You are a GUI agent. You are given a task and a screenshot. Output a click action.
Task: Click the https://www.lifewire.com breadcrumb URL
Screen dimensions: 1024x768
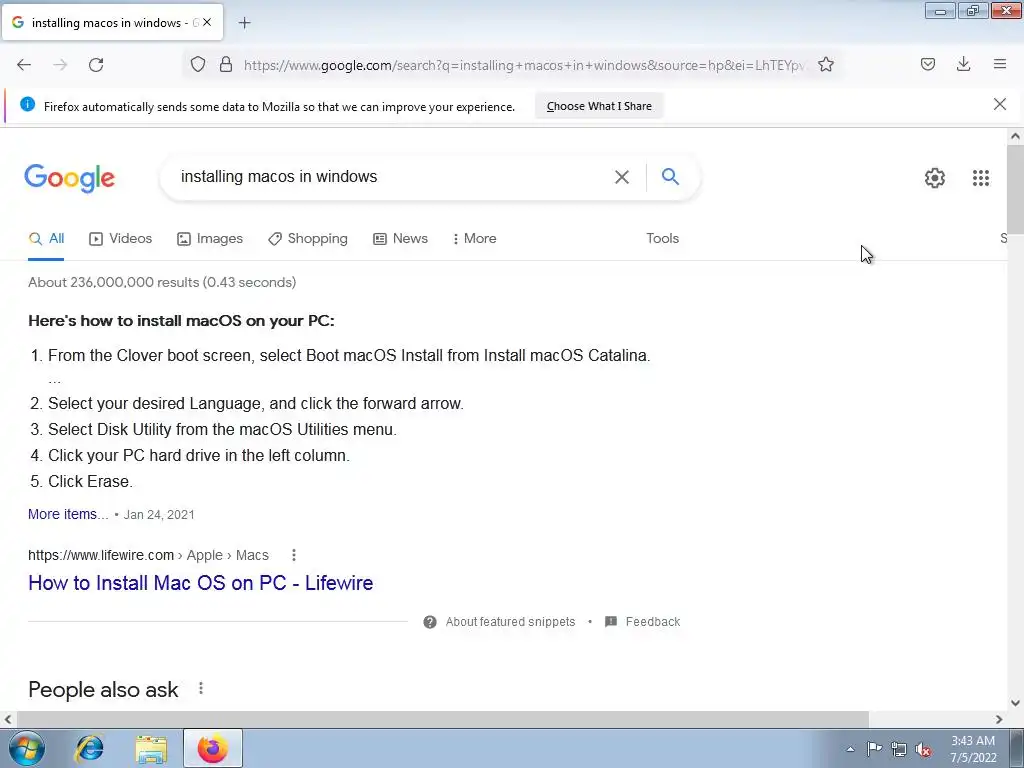coord(101,555)
